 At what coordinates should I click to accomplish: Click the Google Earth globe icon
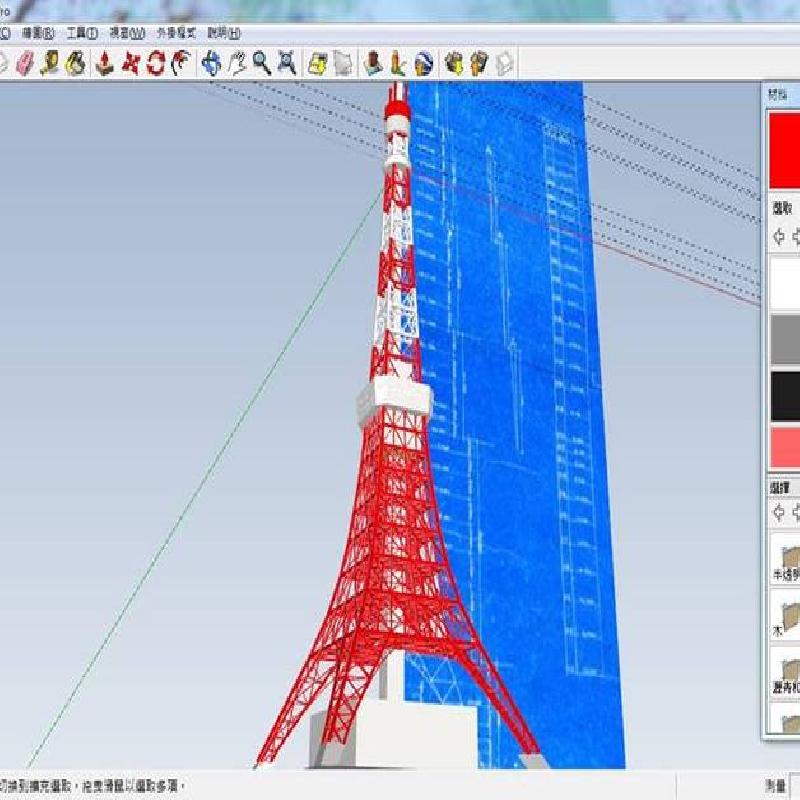423,64
